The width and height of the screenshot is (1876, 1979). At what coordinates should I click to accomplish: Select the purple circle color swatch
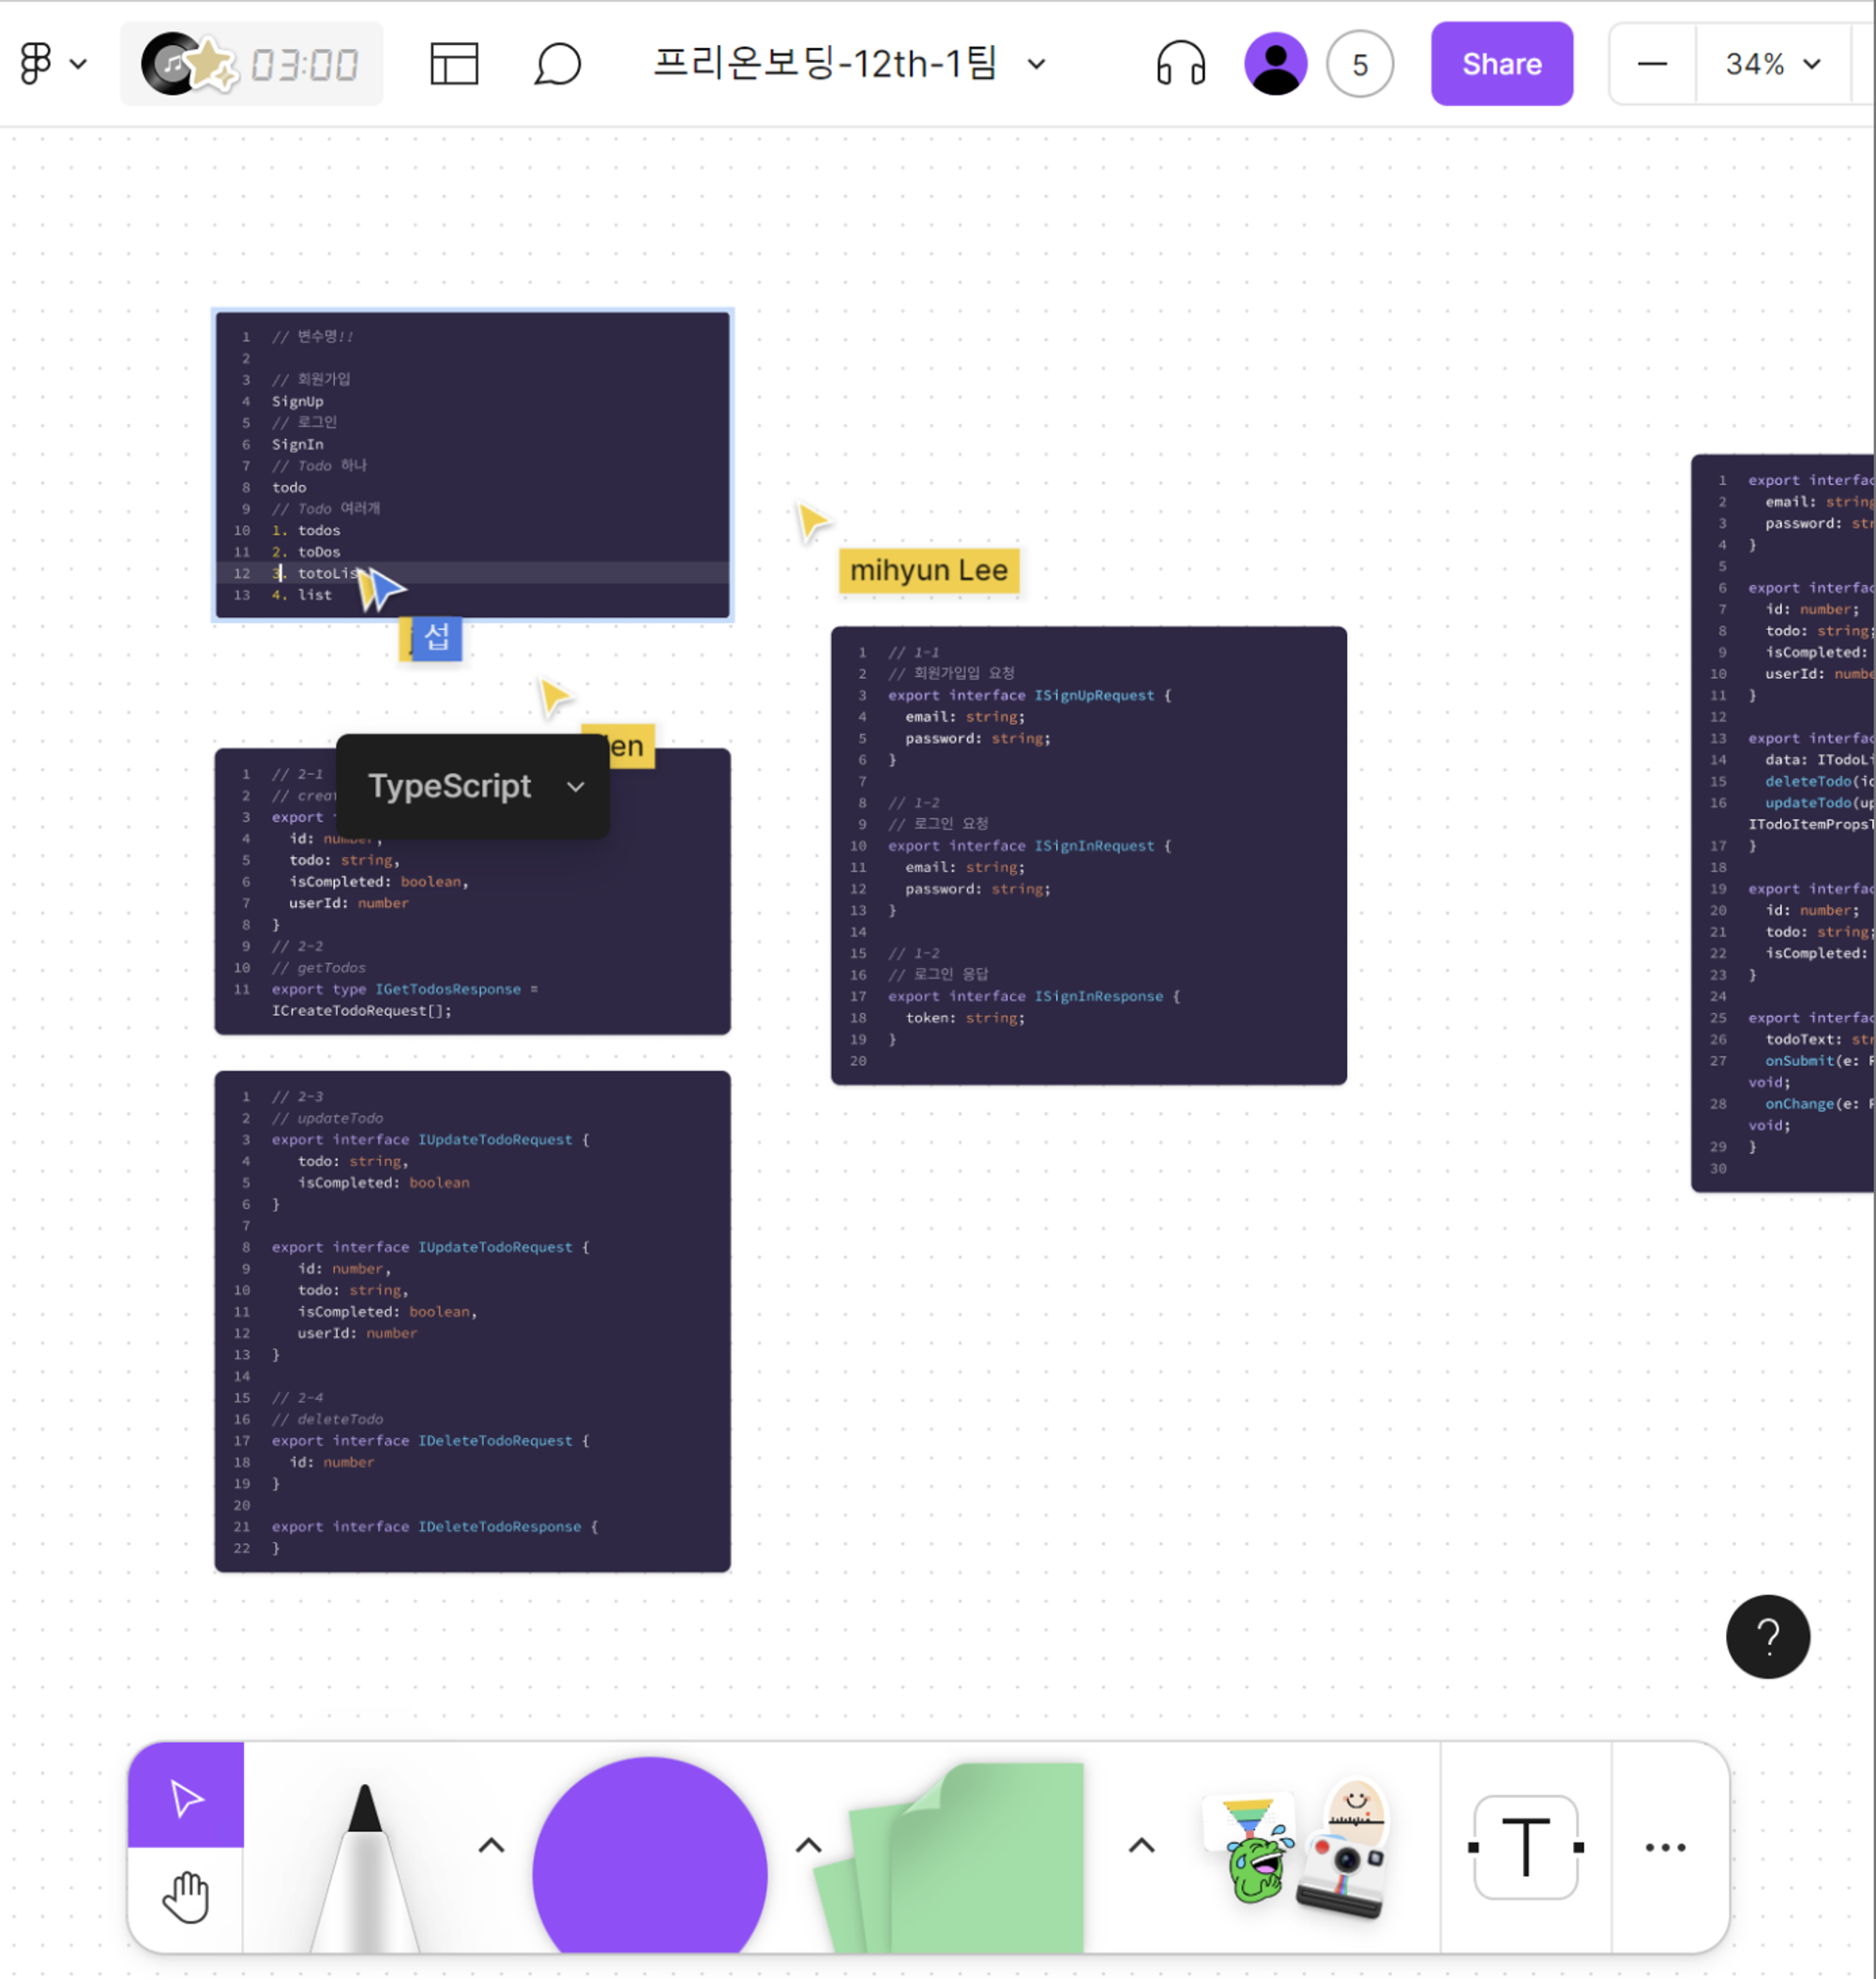(651, 1852)
